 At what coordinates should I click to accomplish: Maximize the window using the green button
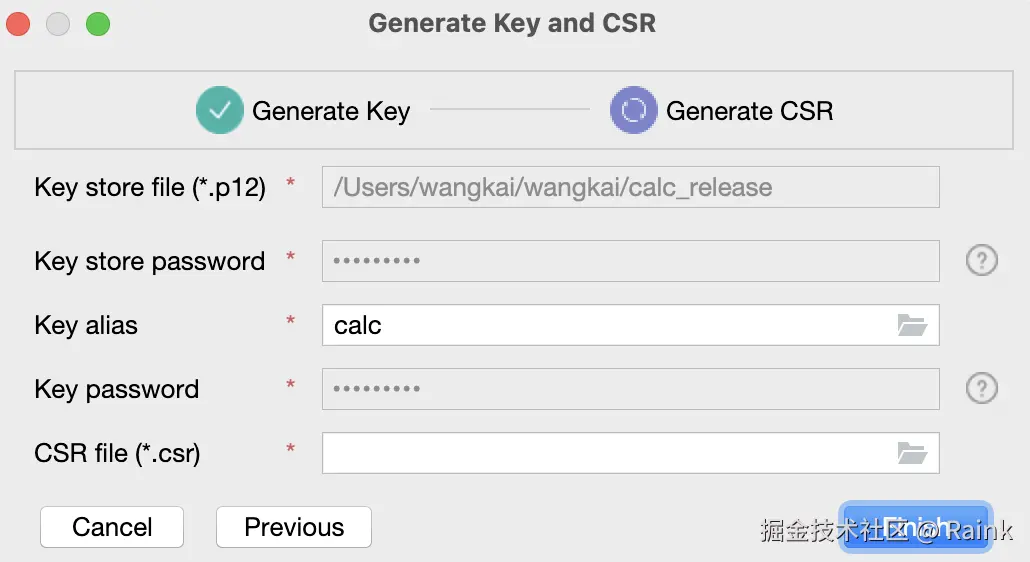(x=97, y=24)
